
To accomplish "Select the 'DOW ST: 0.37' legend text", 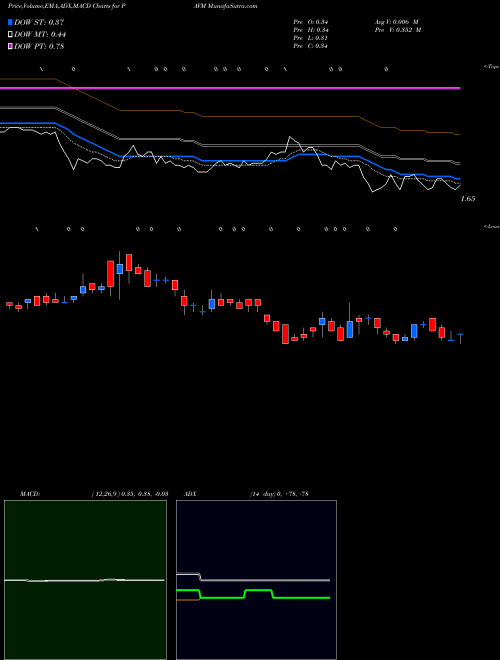I will click(x=39, y=22).
